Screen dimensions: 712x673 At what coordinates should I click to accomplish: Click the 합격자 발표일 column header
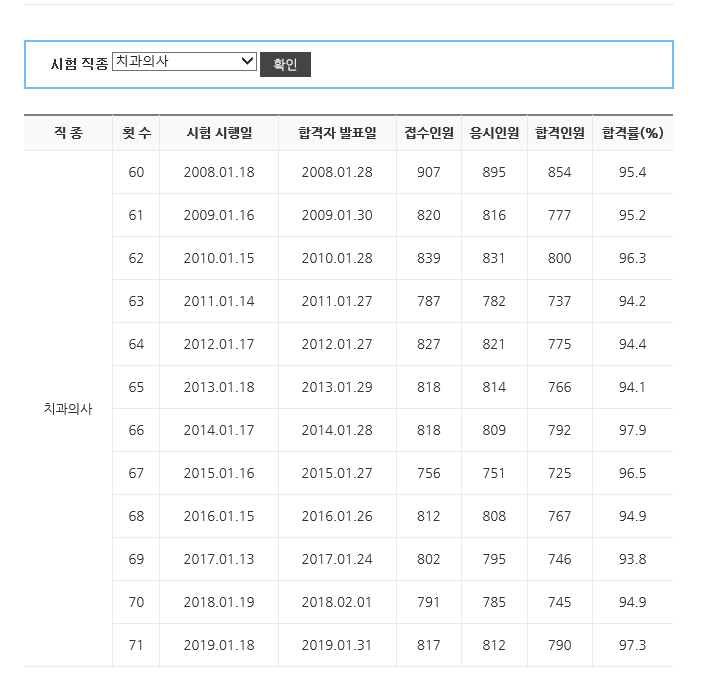pos(337,133)
